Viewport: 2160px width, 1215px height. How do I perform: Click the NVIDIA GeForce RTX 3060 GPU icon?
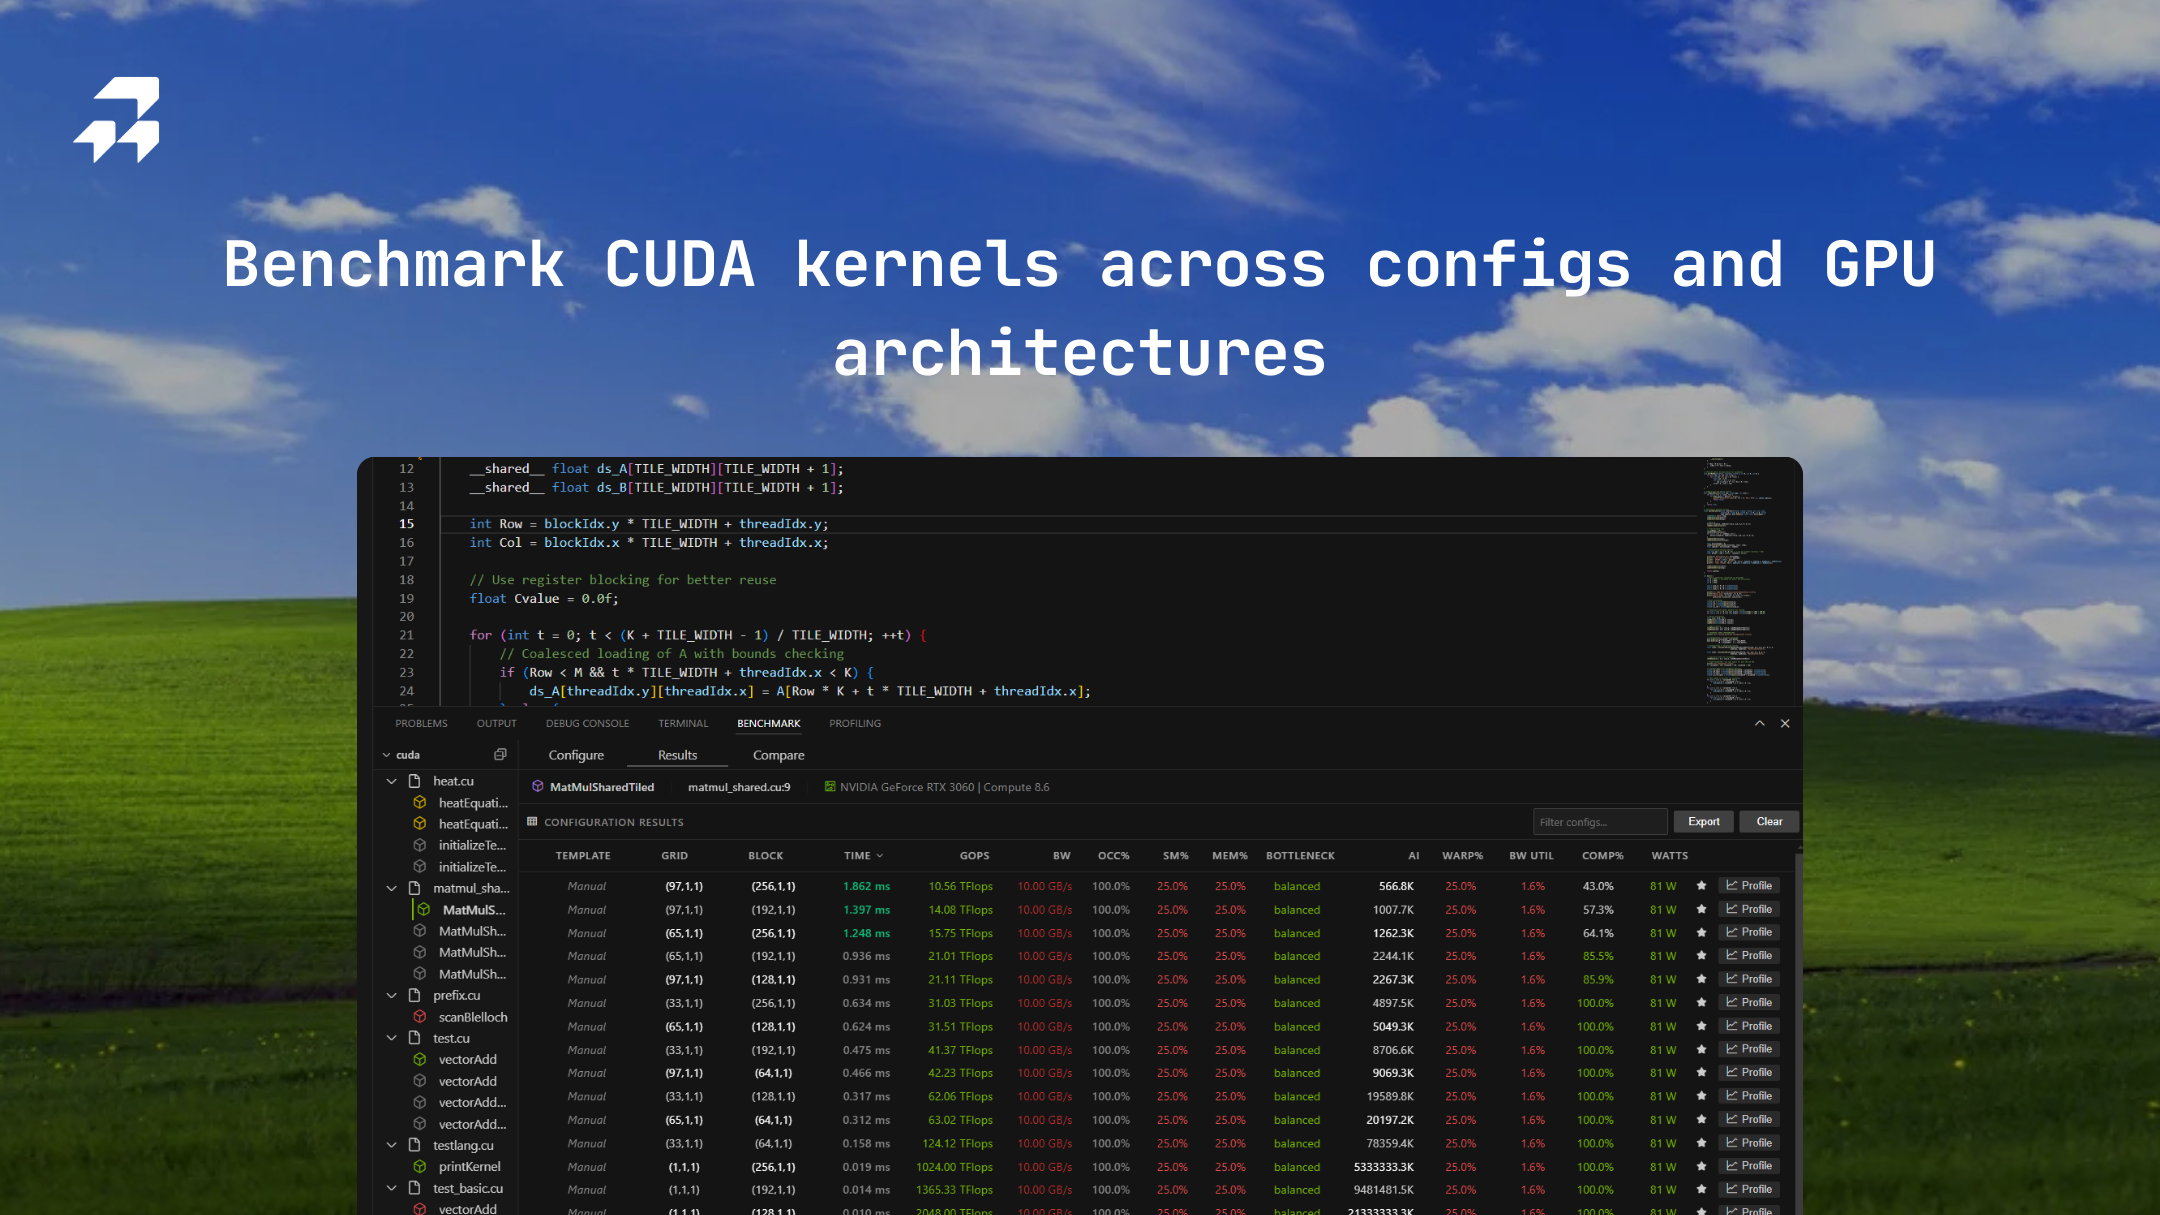click(829, 787)
